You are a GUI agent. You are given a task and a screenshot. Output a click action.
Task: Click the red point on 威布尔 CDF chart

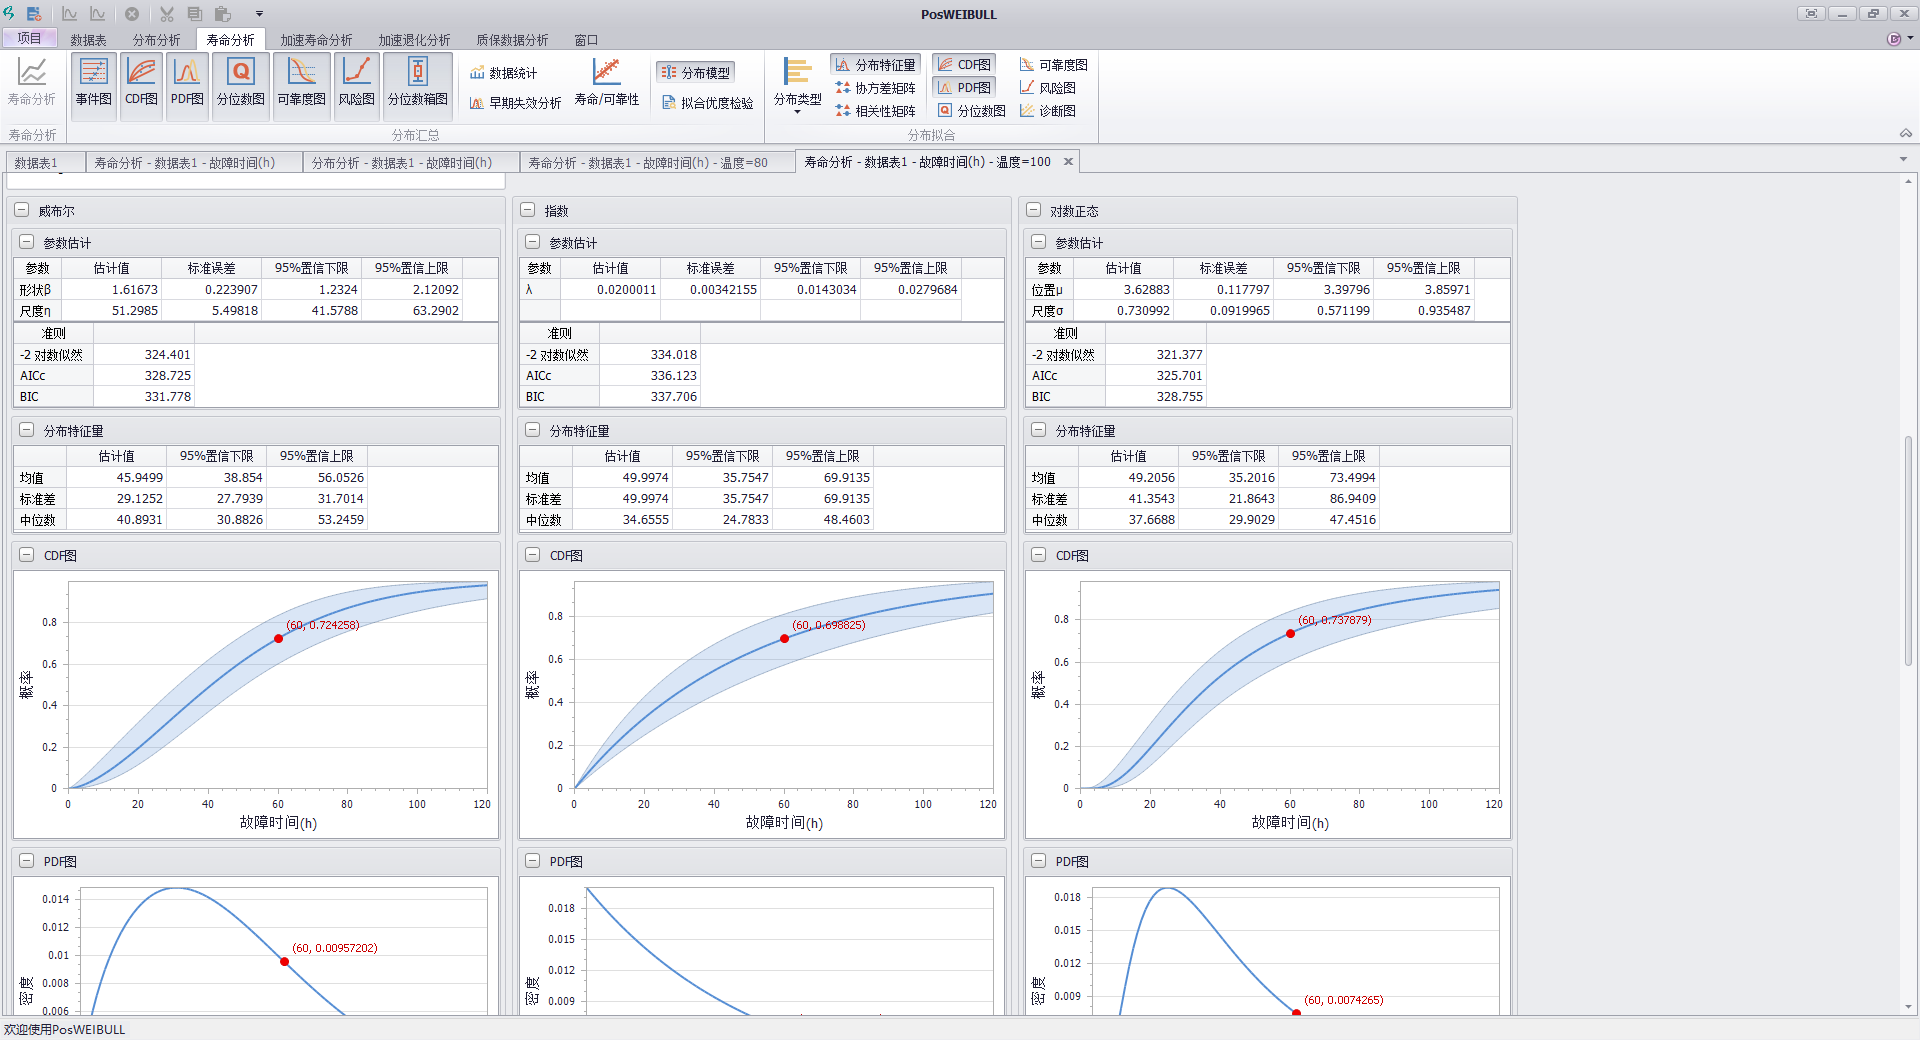[278, 638]
